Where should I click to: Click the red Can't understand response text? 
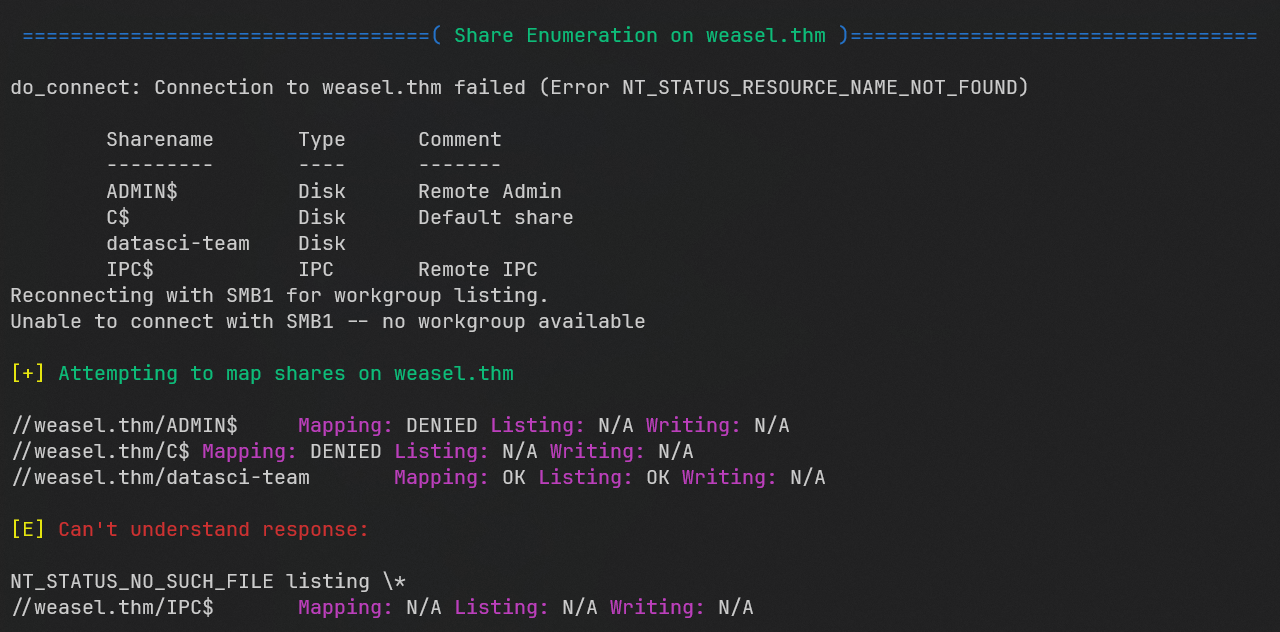point(213,530)
